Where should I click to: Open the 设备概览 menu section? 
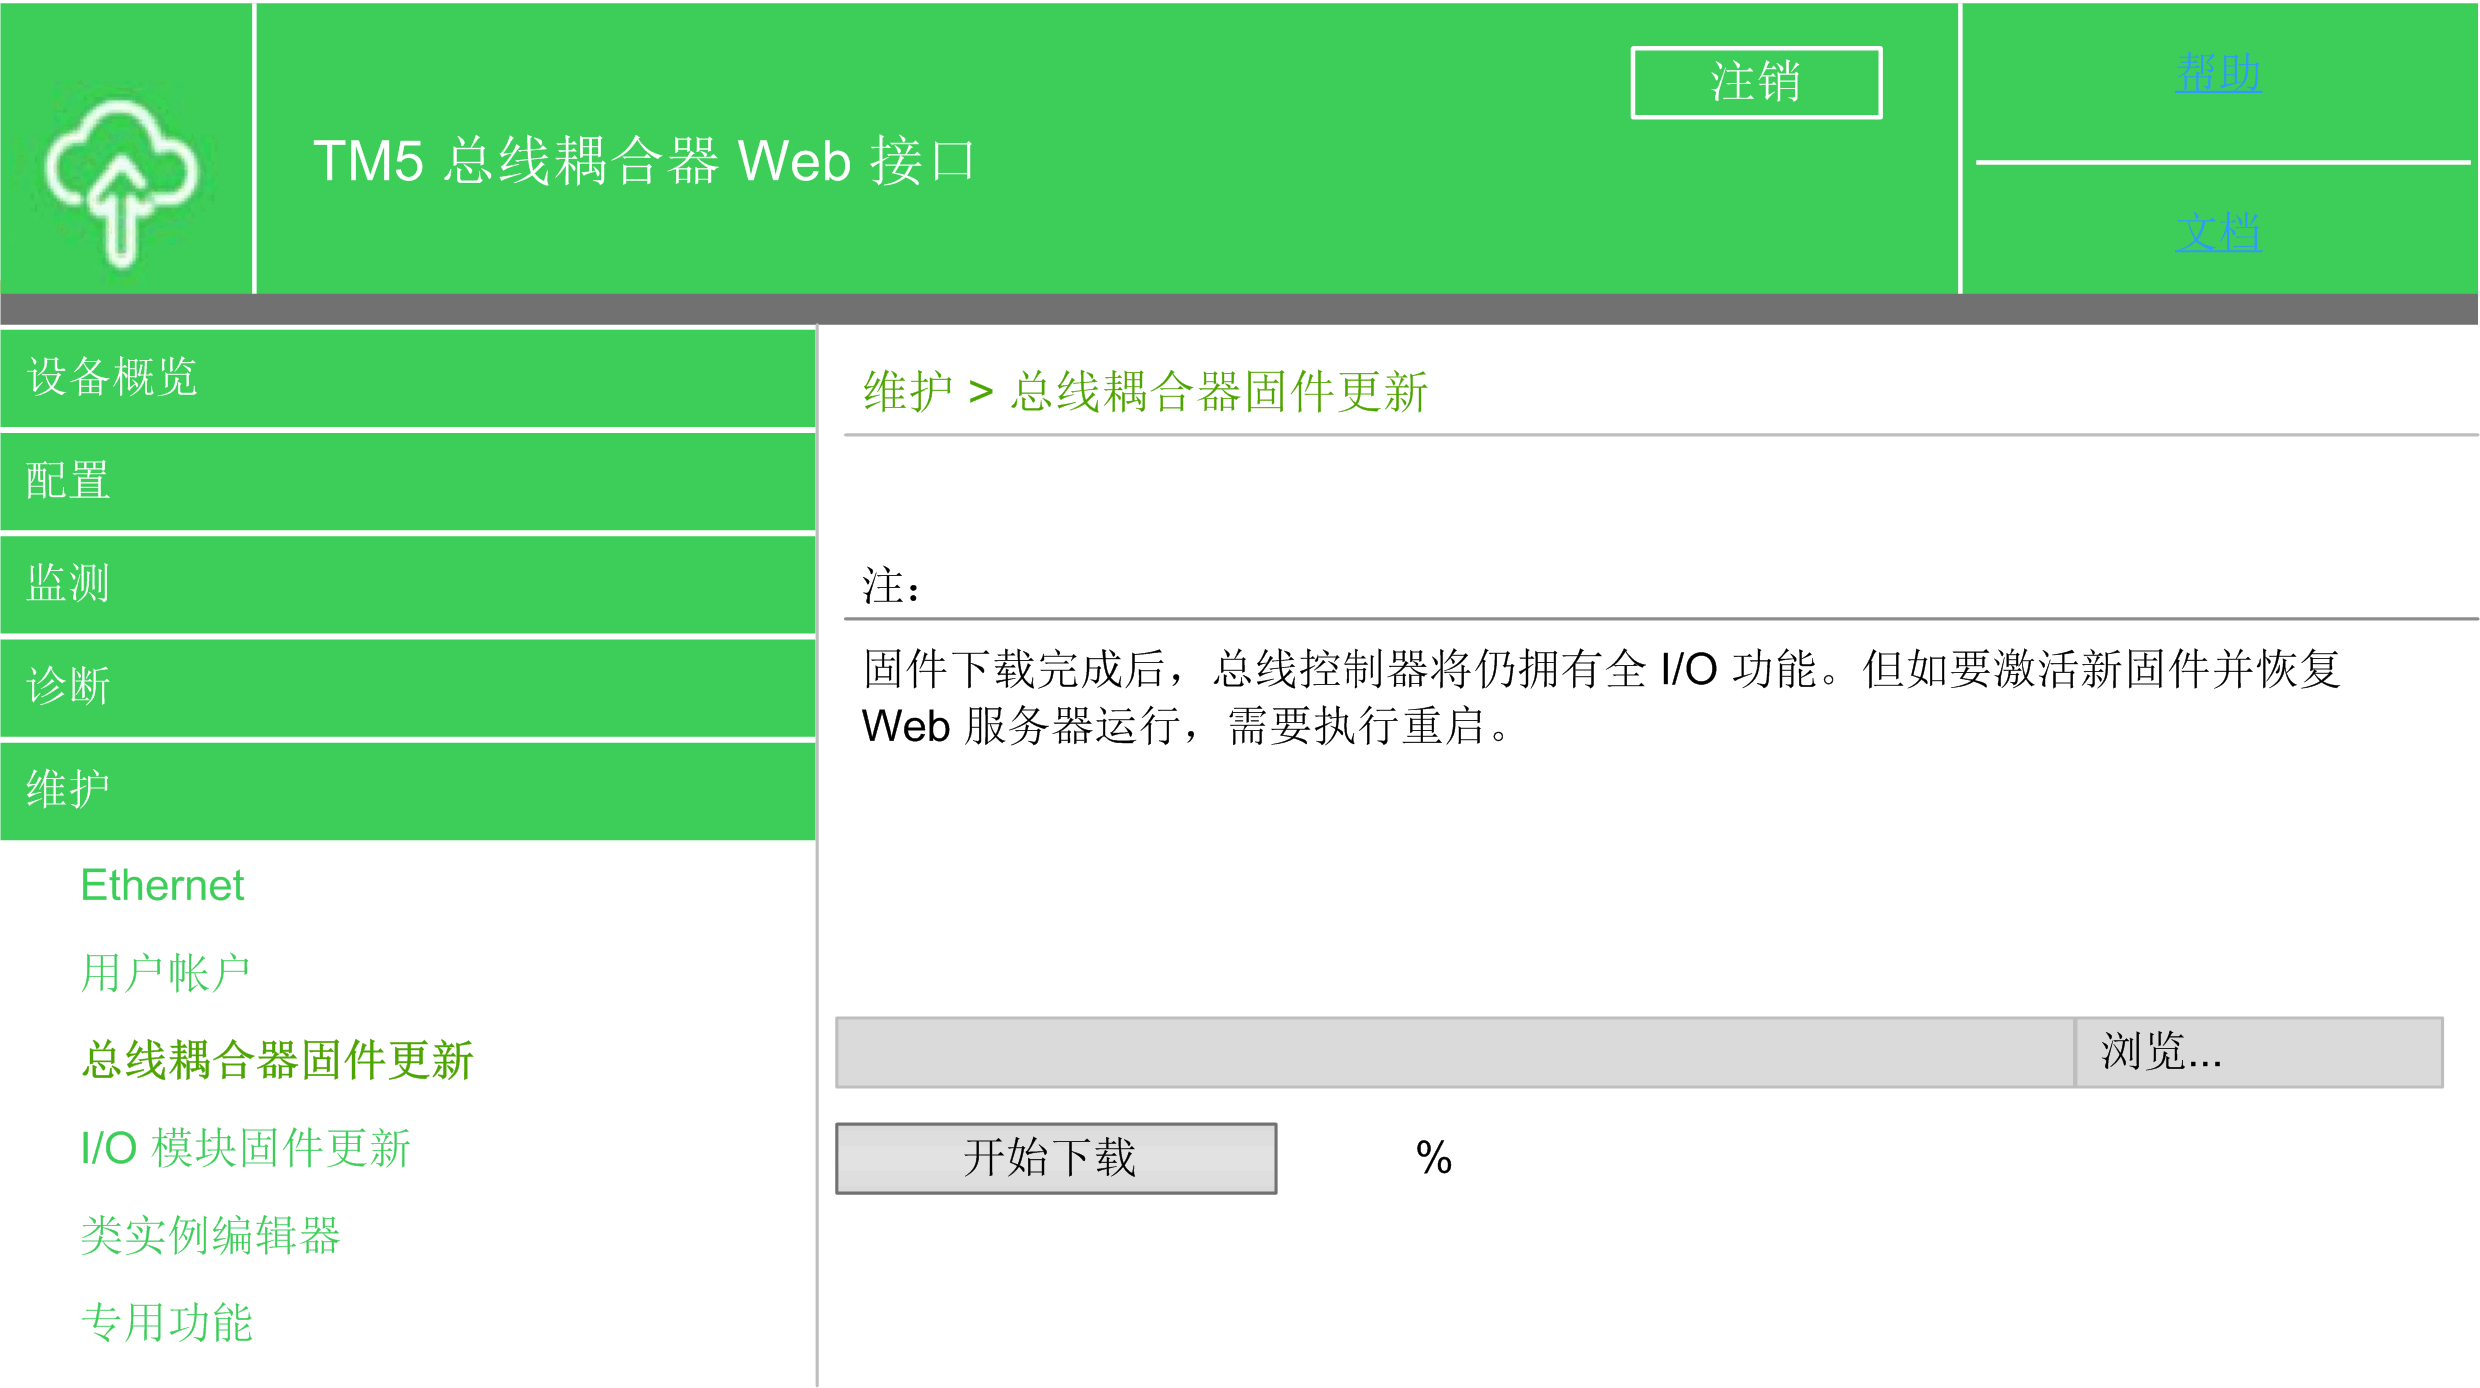point(408,378)
